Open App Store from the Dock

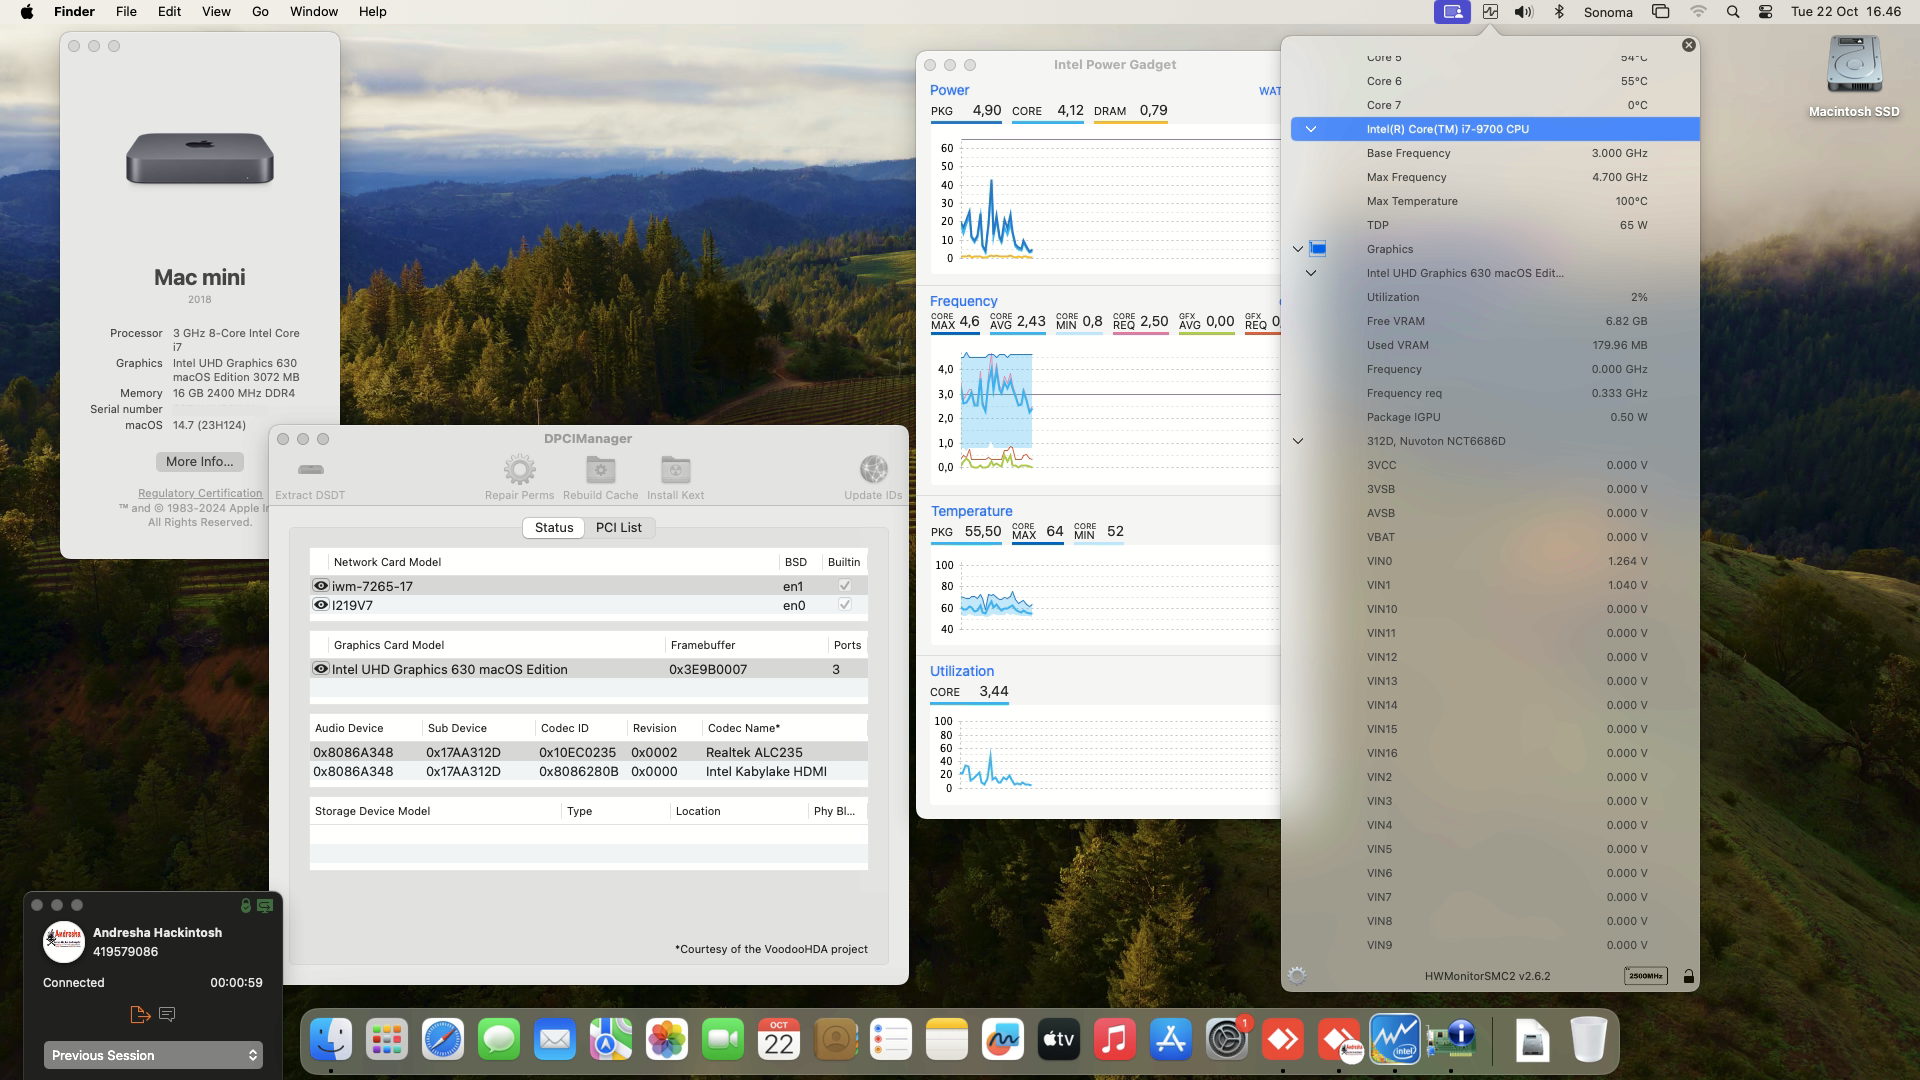coord(1171,1041)
